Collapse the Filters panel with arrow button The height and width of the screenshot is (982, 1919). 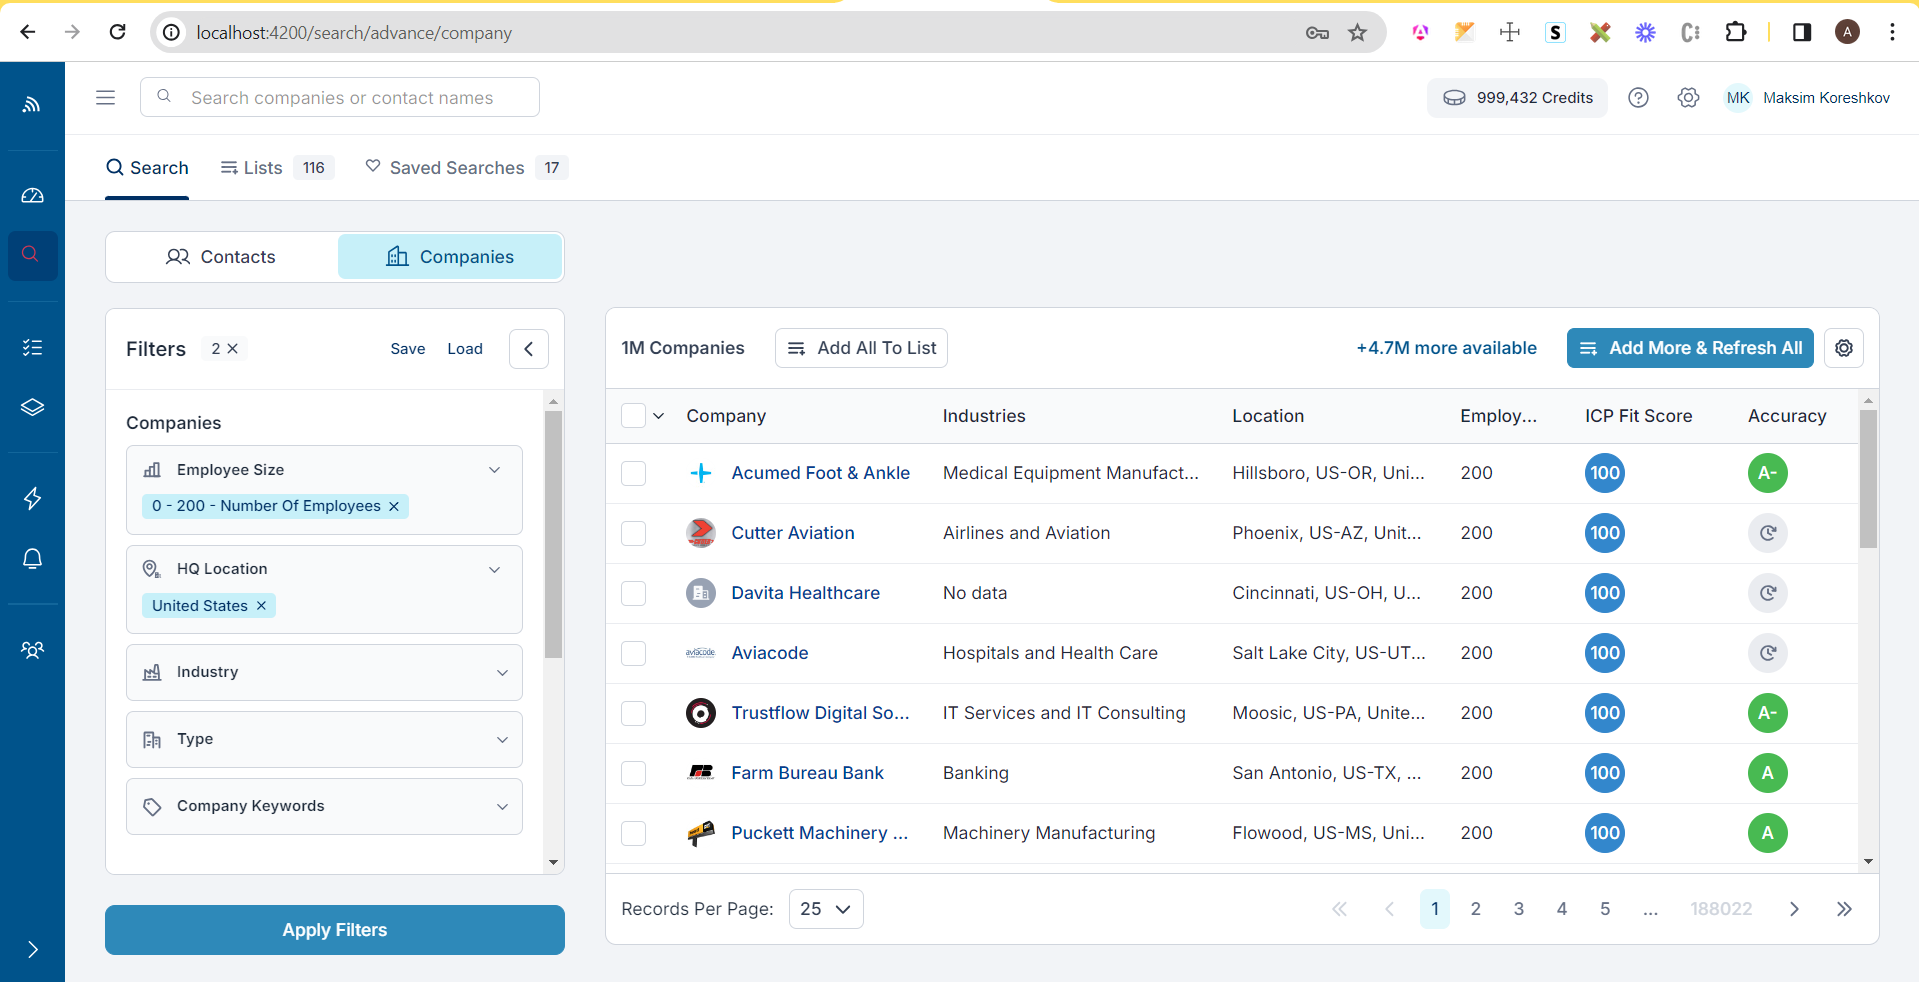coord(528,349)
